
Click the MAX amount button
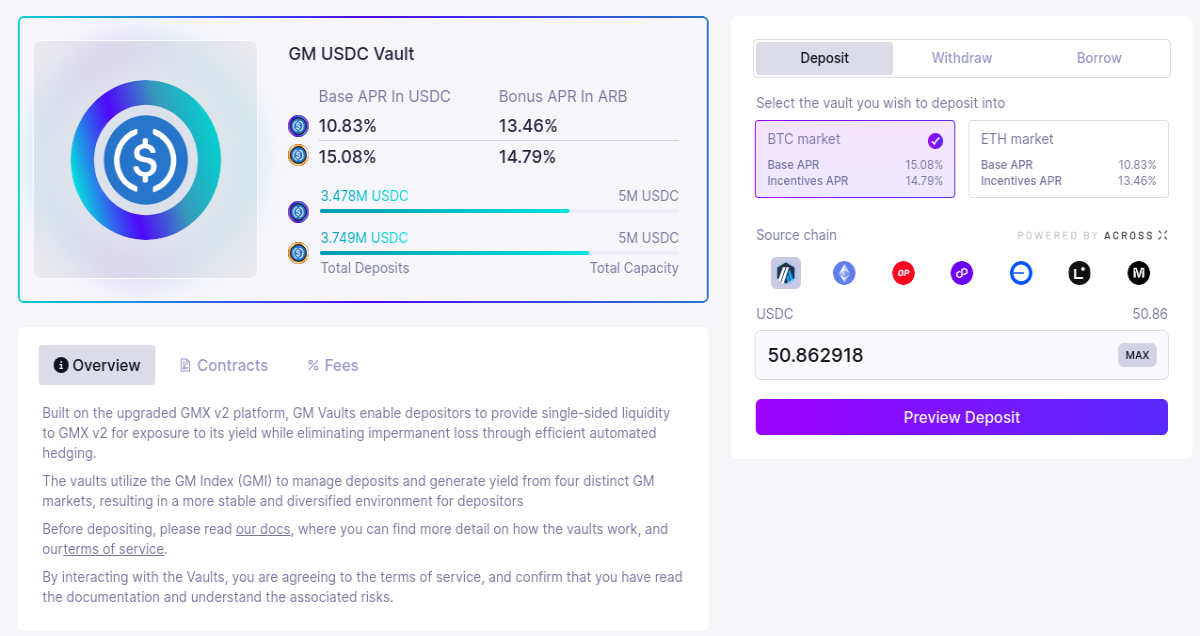pos(1137,355)
